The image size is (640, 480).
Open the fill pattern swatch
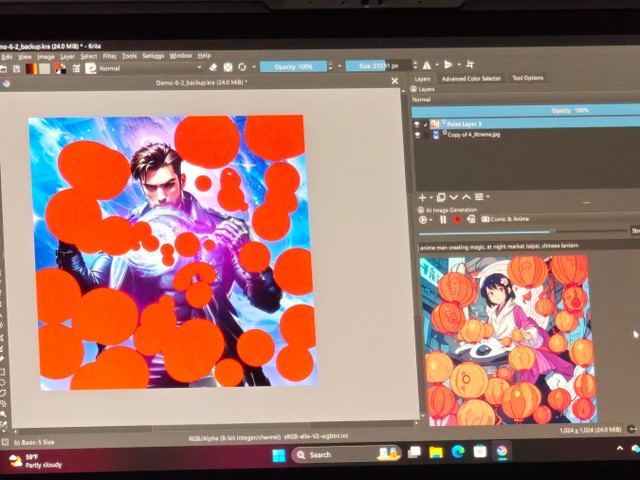coord(44,69)
